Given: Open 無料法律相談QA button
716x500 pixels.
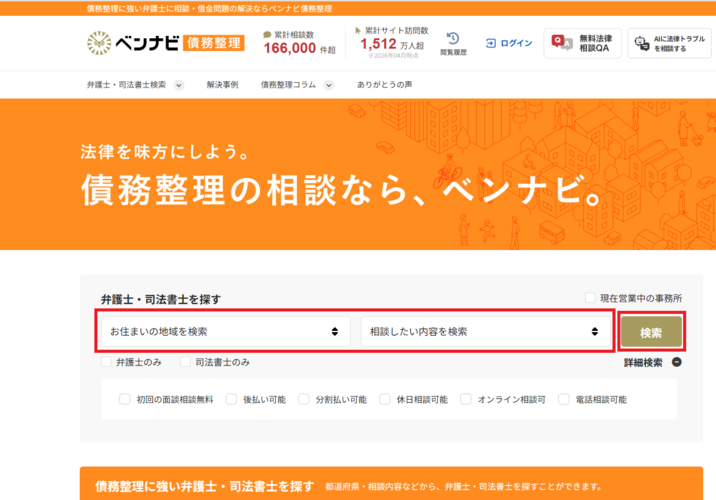Looking at the screenshot, I should [582, 43].
